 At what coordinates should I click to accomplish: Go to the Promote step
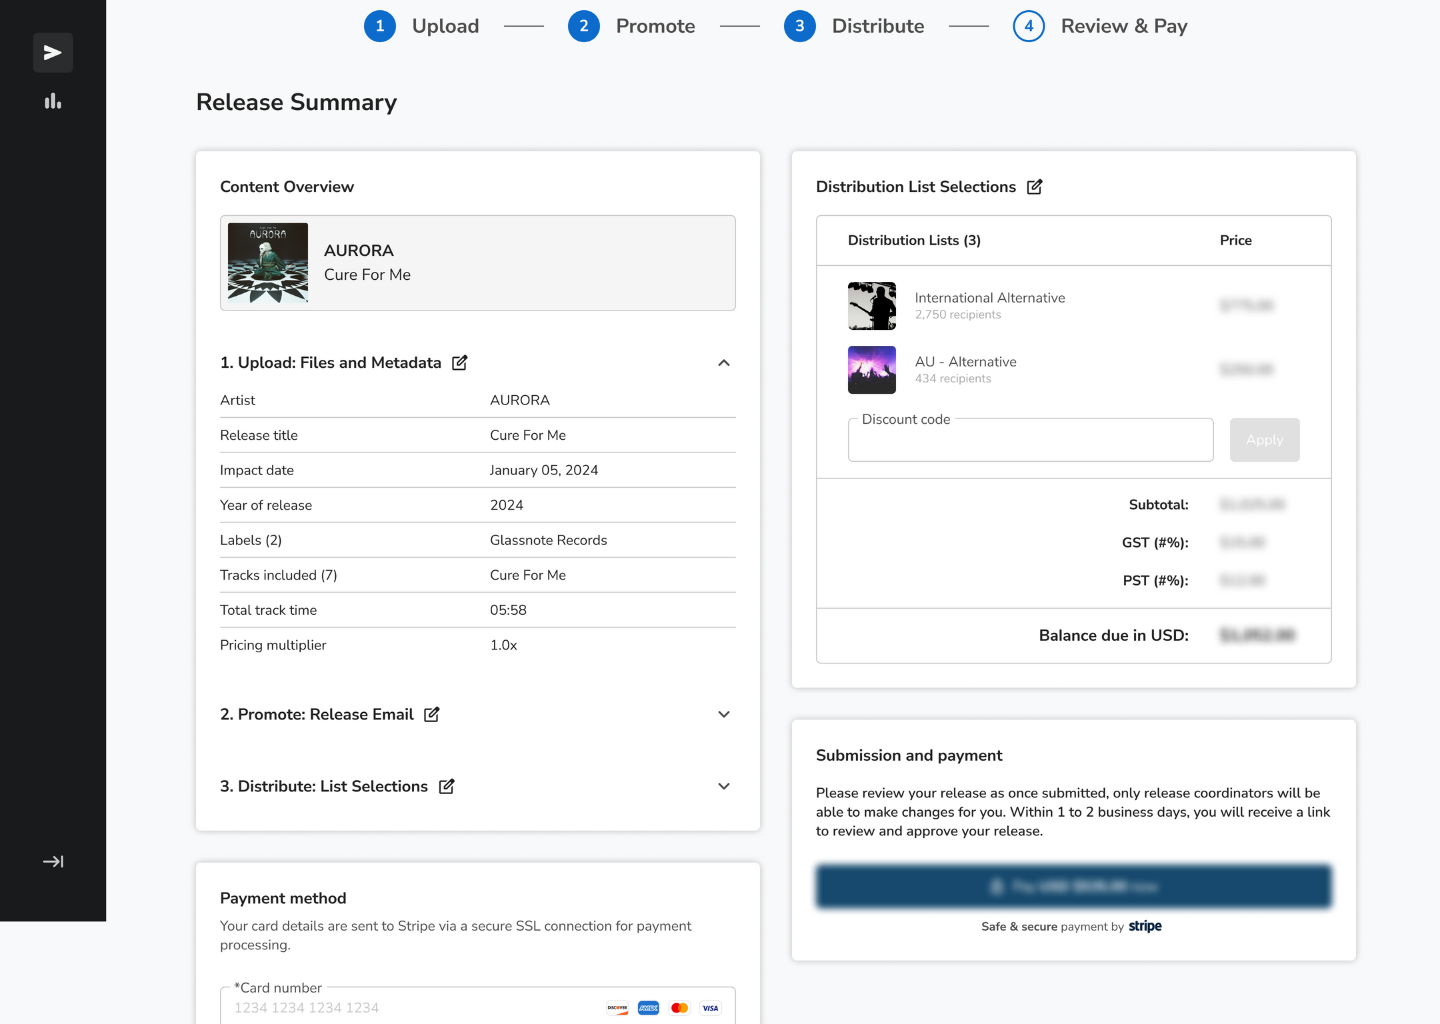tap(632, 26)
